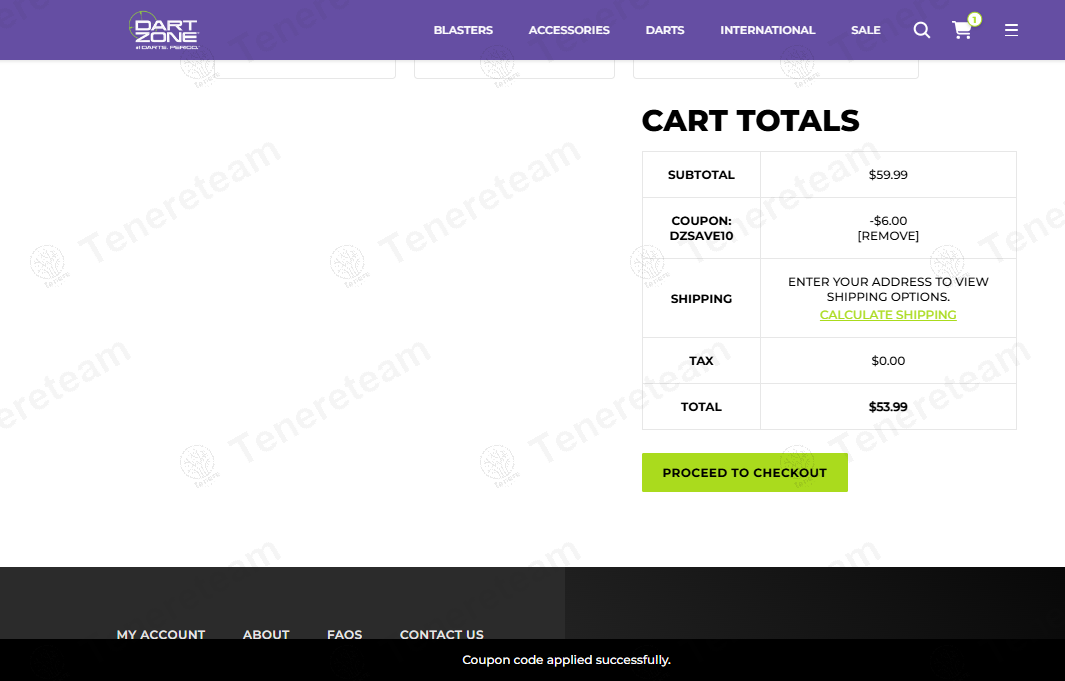This screenshot has width=1065, height=681.
Task: Click the coupon applied notification bar
Action: 566,660
